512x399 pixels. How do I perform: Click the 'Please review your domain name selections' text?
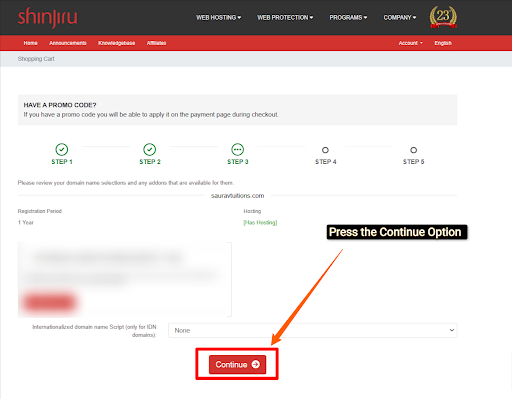(125, 183)
